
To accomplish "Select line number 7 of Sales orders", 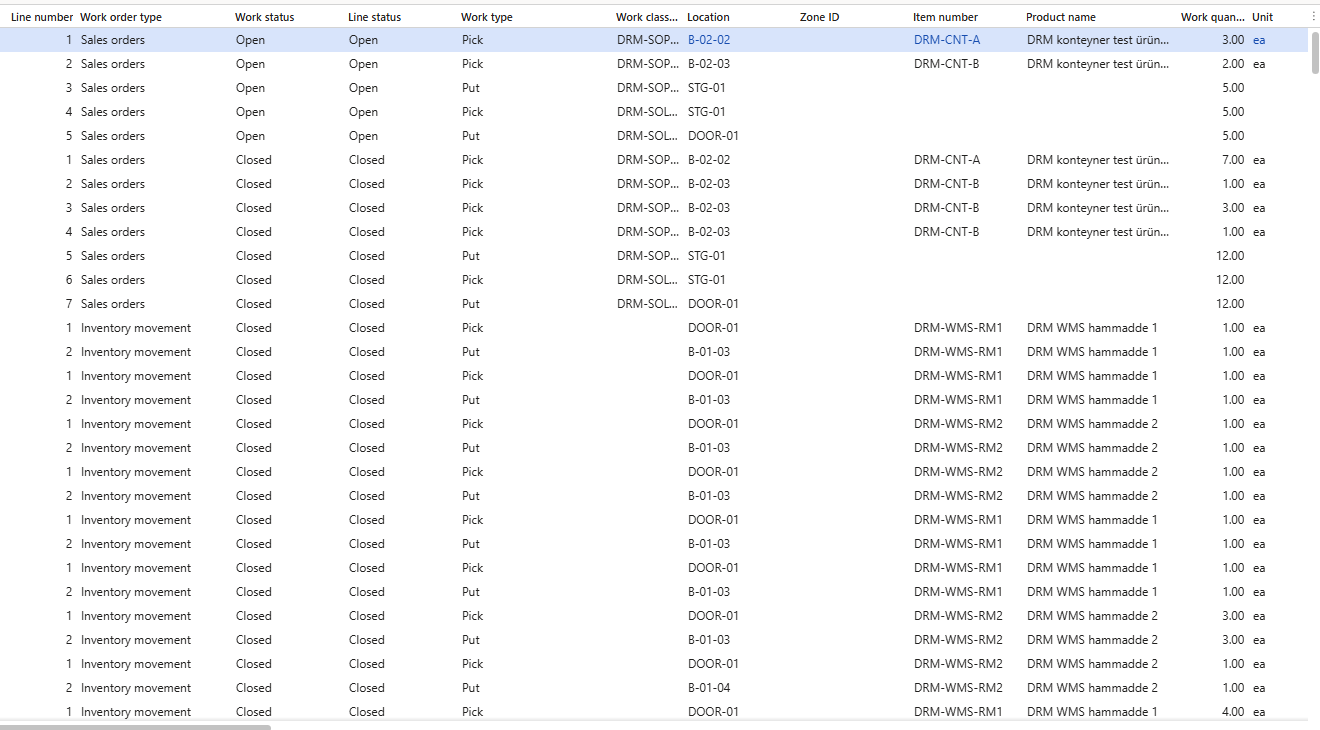I will tap(69, 304).
